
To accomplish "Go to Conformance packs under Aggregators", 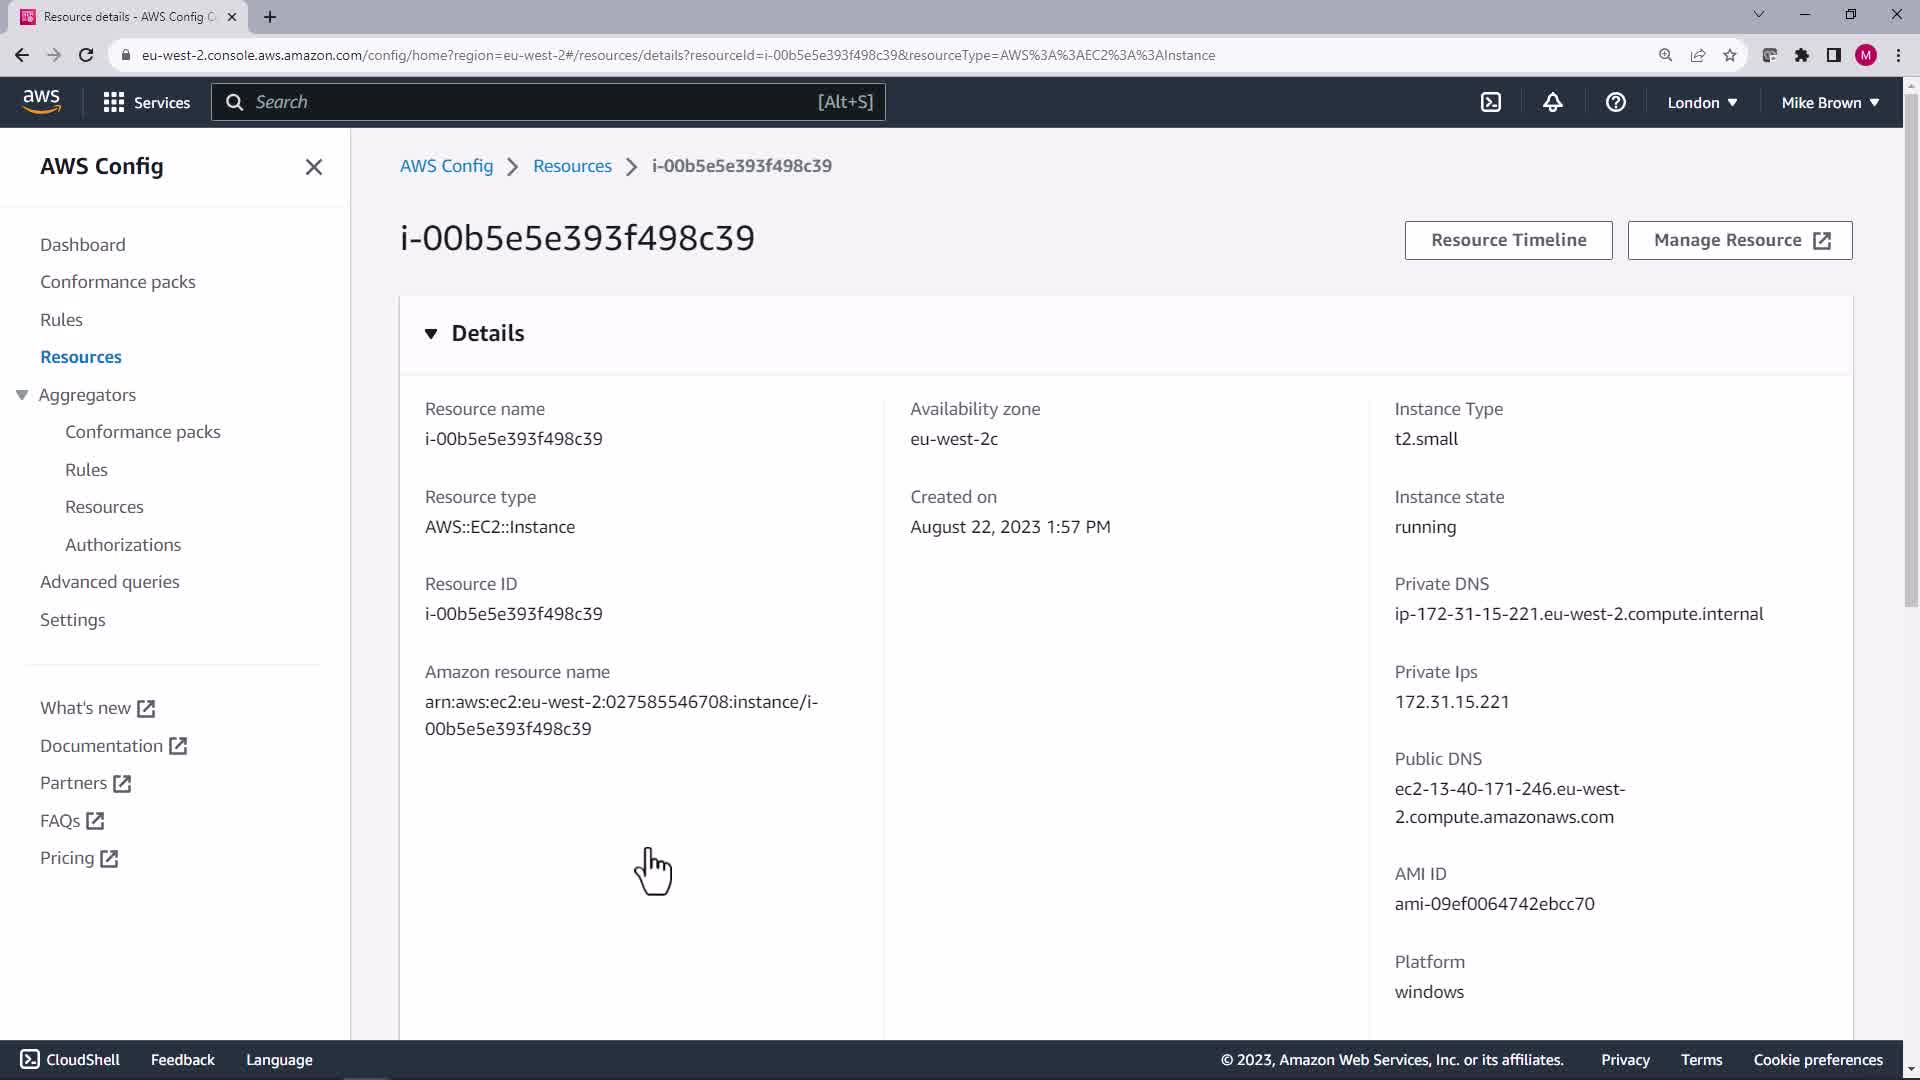I will click(143, 432).
